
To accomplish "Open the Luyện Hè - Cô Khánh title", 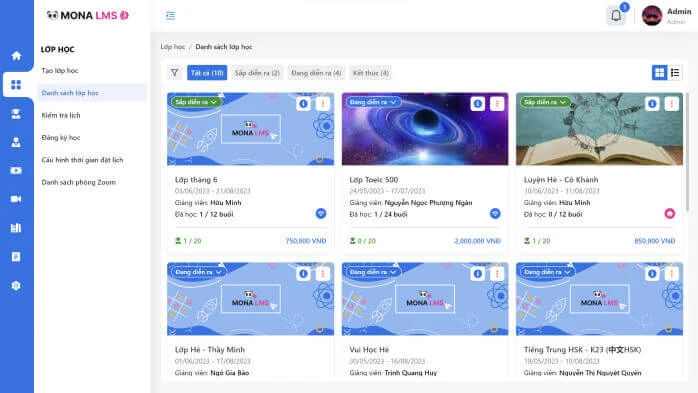I will click(x=561, y=179).
